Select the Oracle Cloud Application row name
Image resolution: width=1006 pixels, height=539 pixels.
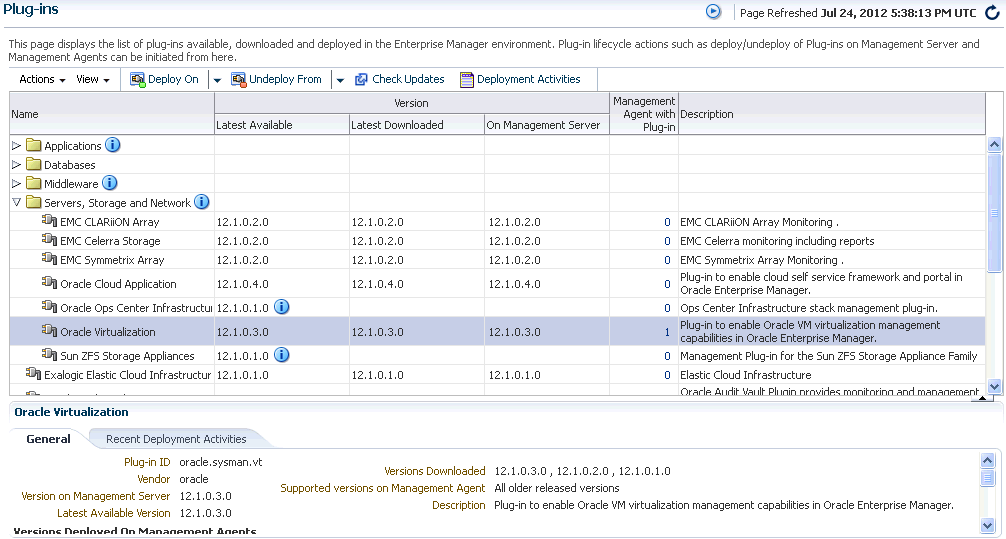pos(118,284)
